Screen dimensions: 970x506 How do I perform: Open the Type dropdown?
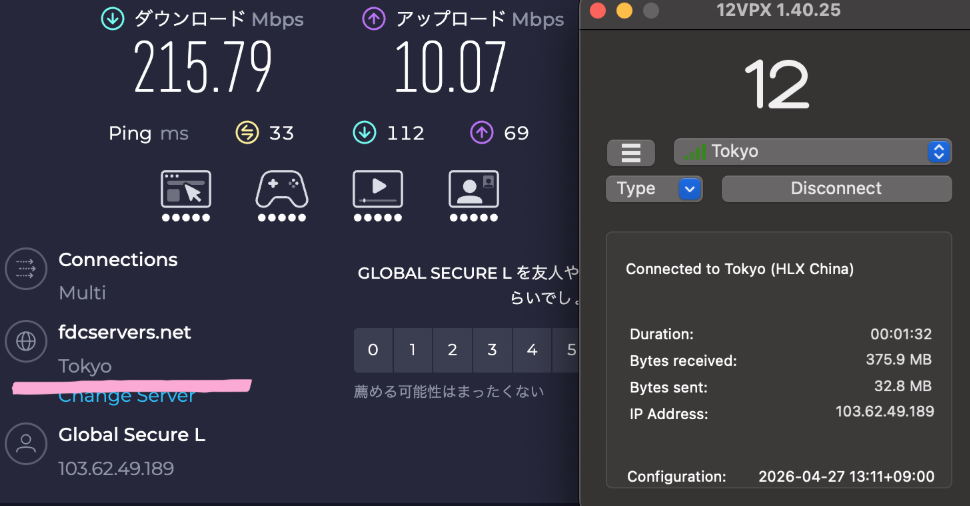coord(654,188)
